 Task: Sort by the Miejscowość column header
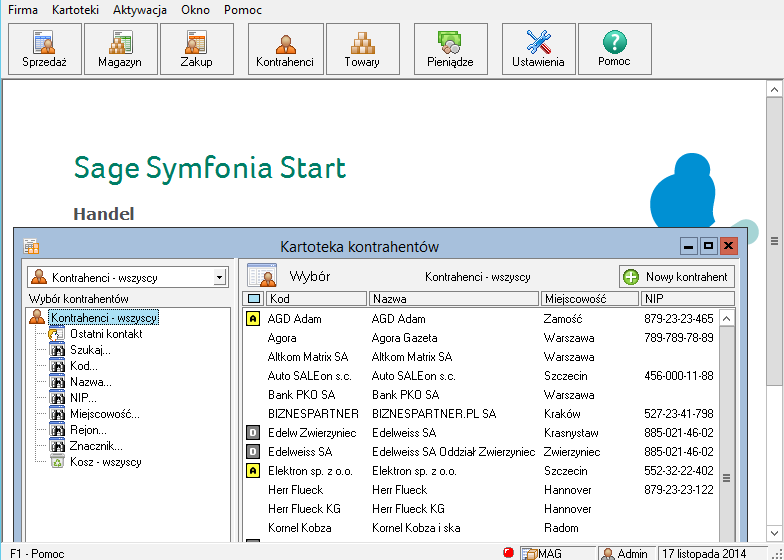(x=590, y=298)
